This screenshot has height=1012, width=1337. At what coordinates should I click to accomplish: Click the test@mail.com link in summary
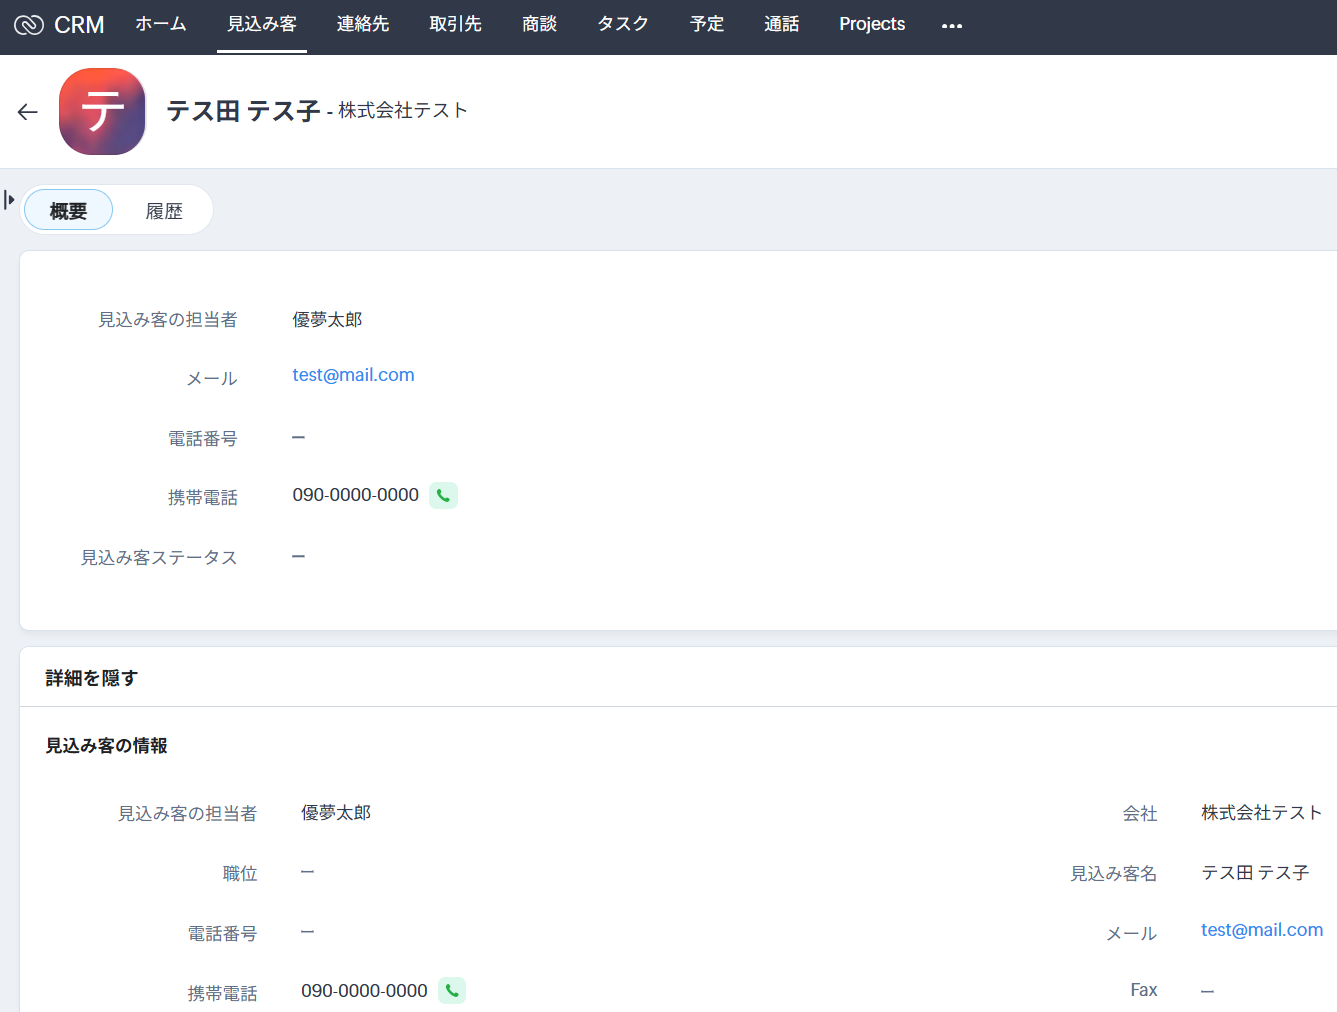coord(353,375)
